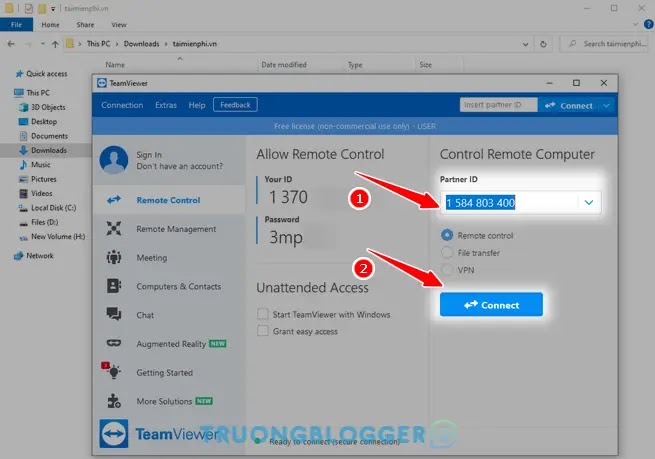This screenshot has height=459, width=655.
Task: Open the Extras menu
Action: [166, 105]
